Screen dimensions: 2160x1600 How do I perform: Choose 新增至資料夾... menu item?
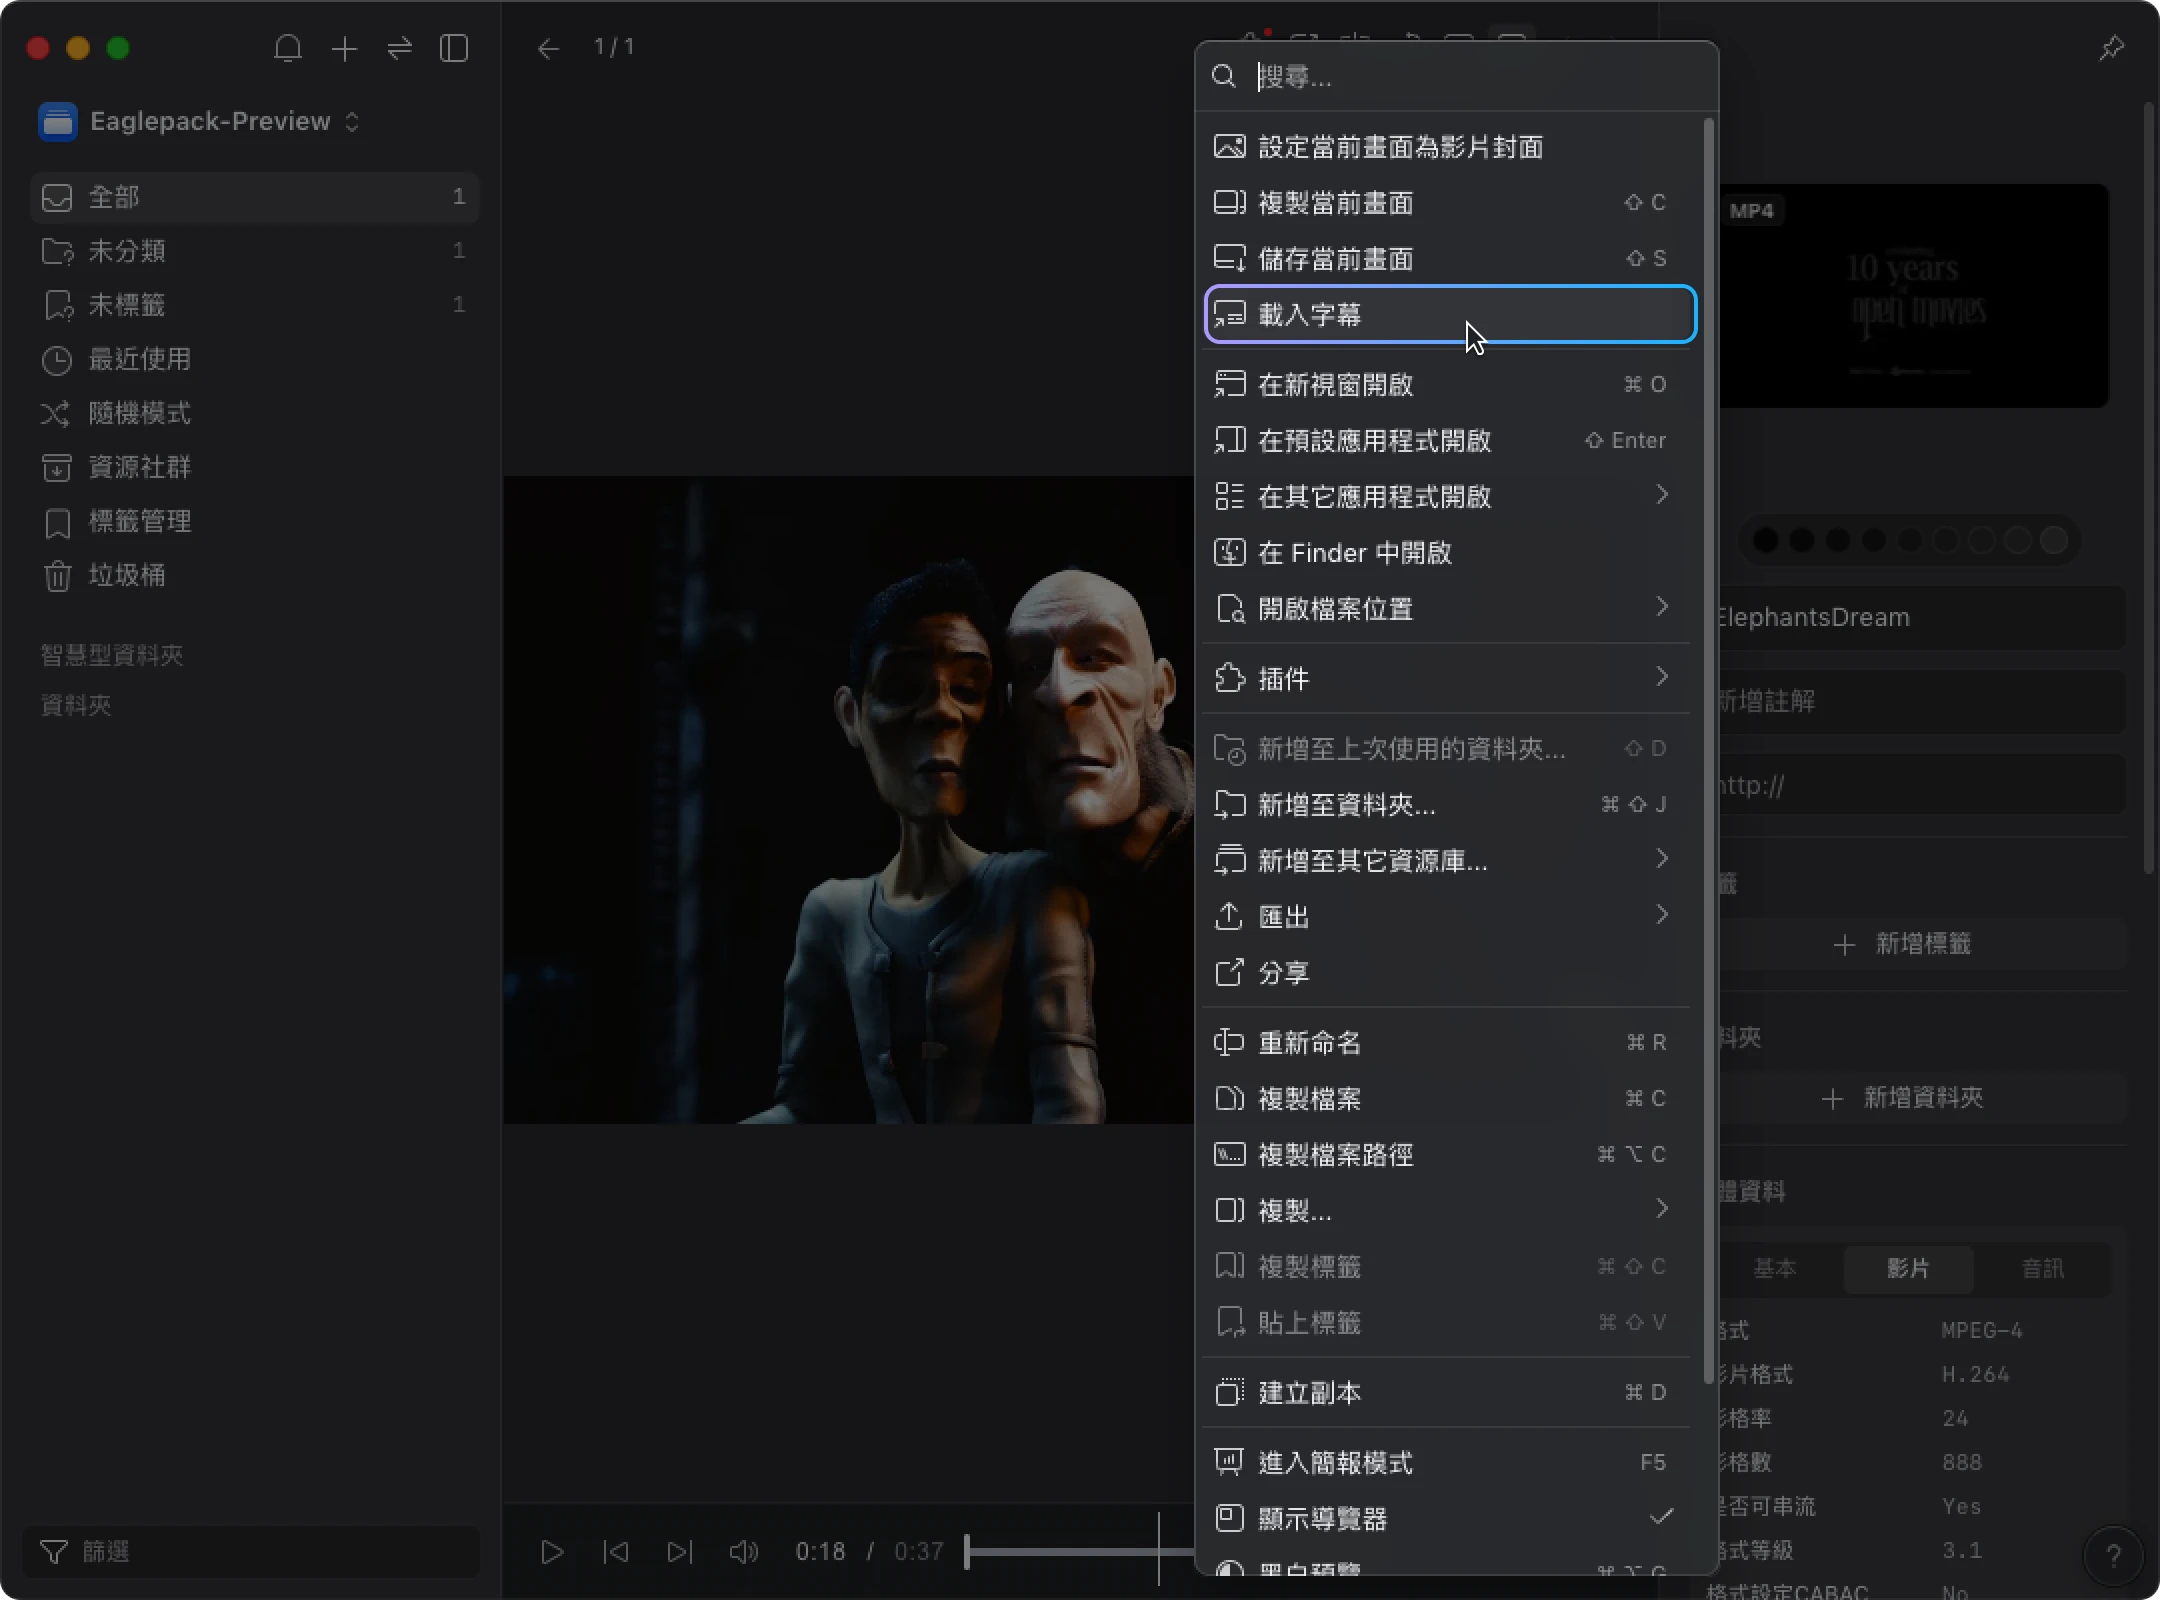1450,805
